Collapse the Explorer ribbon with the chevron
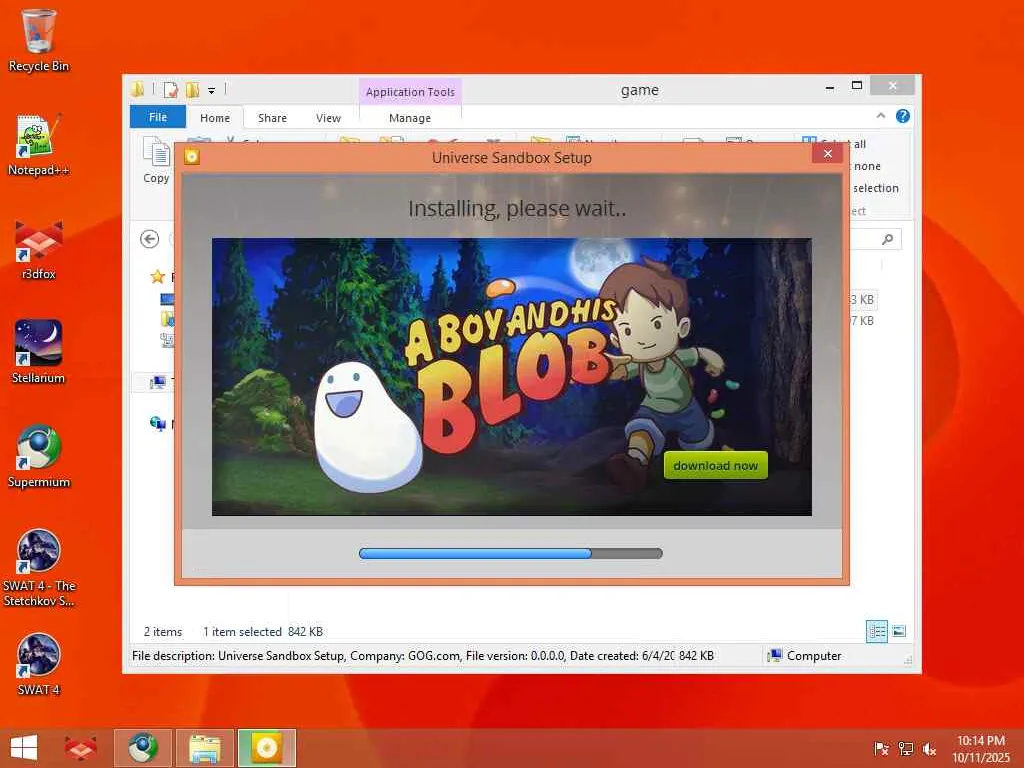The height and width of the screenshot is (768, 1024). pos(880,116)
